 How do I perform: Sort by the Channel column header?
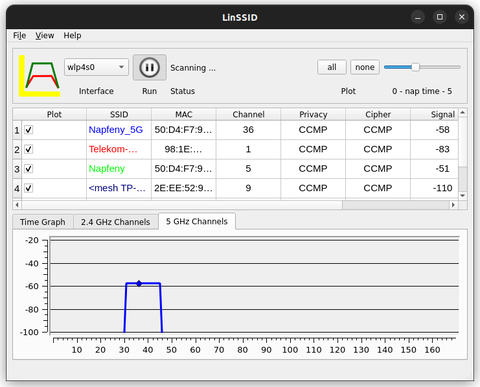click(x=248, y=114)
